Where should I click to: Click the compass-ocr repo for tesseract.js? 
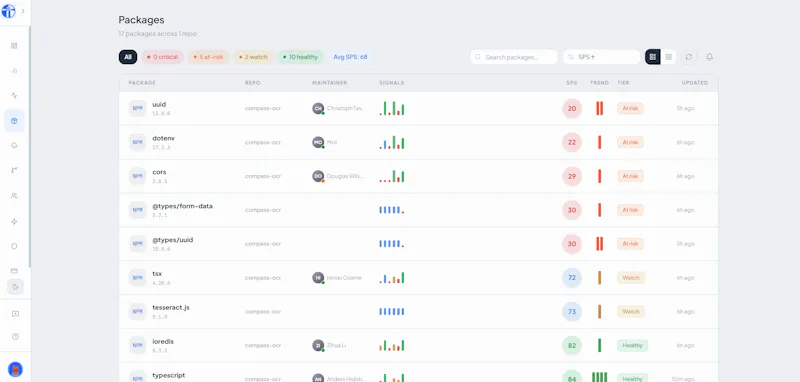[263, 312]
